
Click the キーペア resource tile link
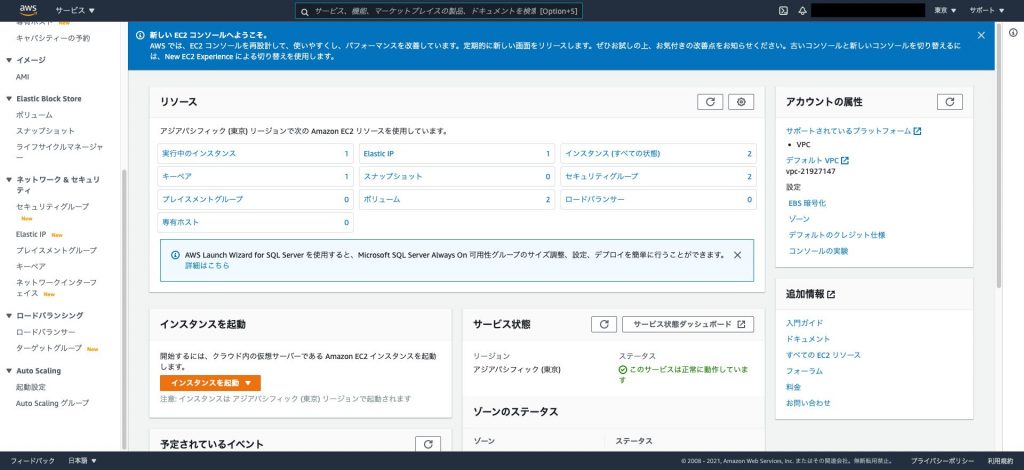pyautogui.click(x=177, y=177)
